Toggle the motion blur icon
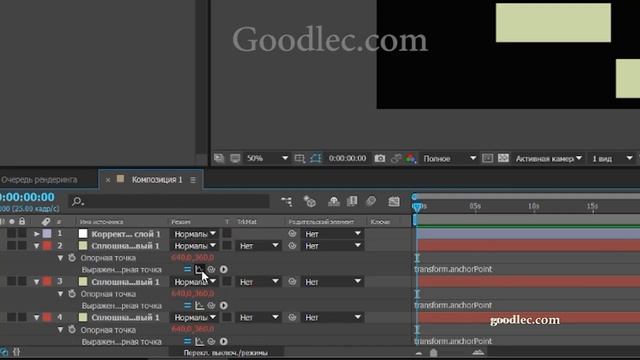This screenshot has width=640, height=360. tap(371, 201)
